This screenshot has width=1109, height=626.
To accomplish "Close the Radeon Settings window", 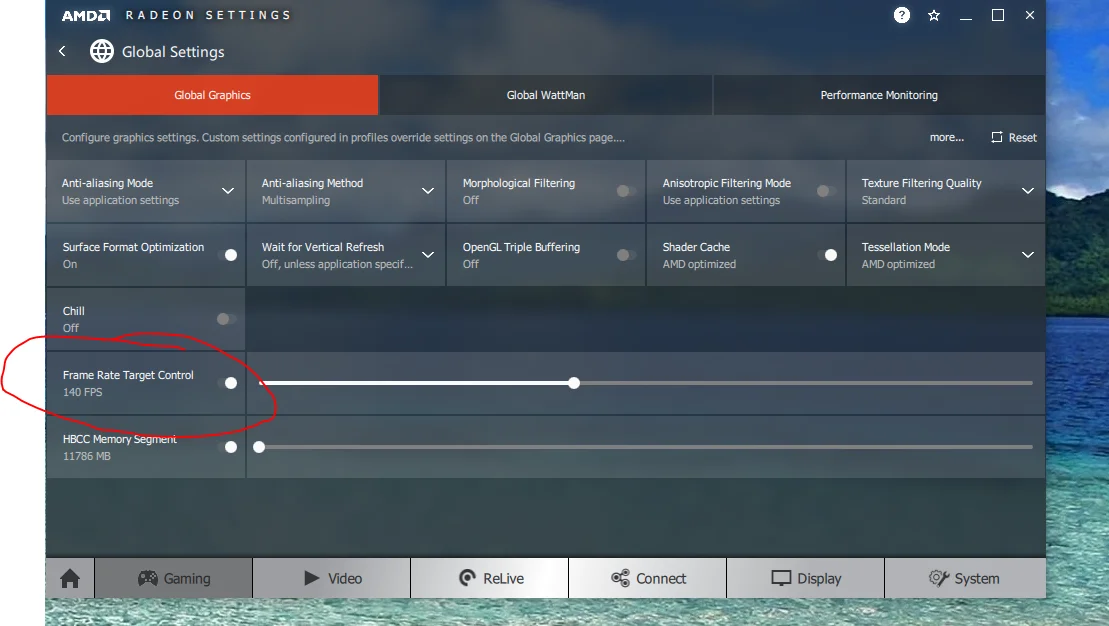I will coord(1030,15).
